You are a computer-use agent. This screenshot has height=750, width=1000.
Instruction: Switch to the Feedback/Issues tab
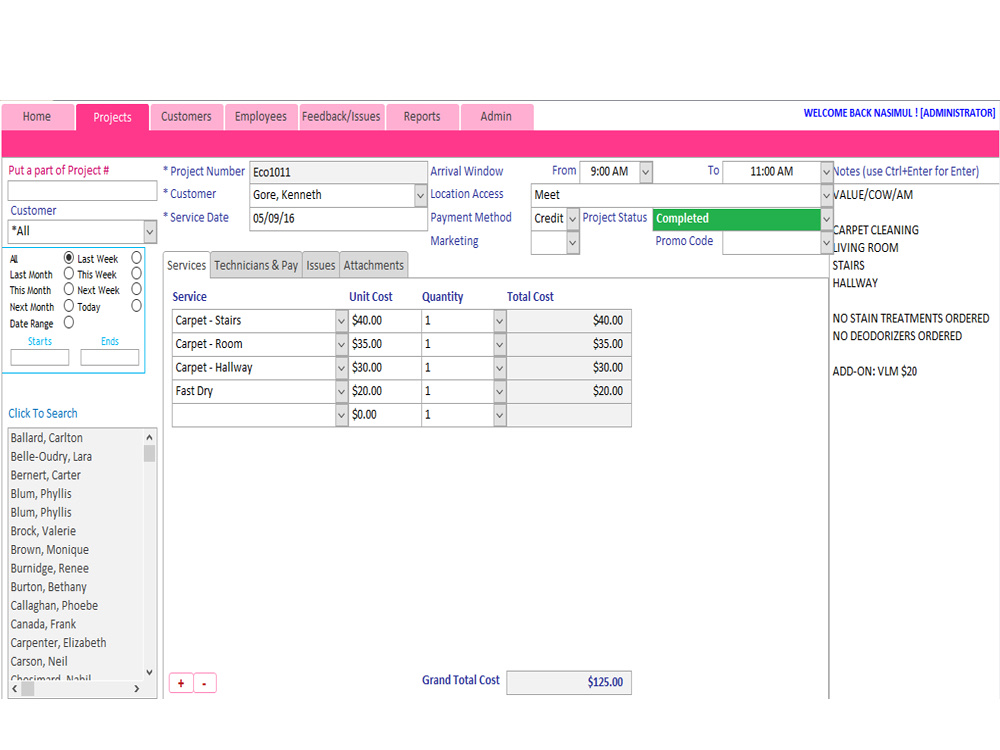[341, 117]
